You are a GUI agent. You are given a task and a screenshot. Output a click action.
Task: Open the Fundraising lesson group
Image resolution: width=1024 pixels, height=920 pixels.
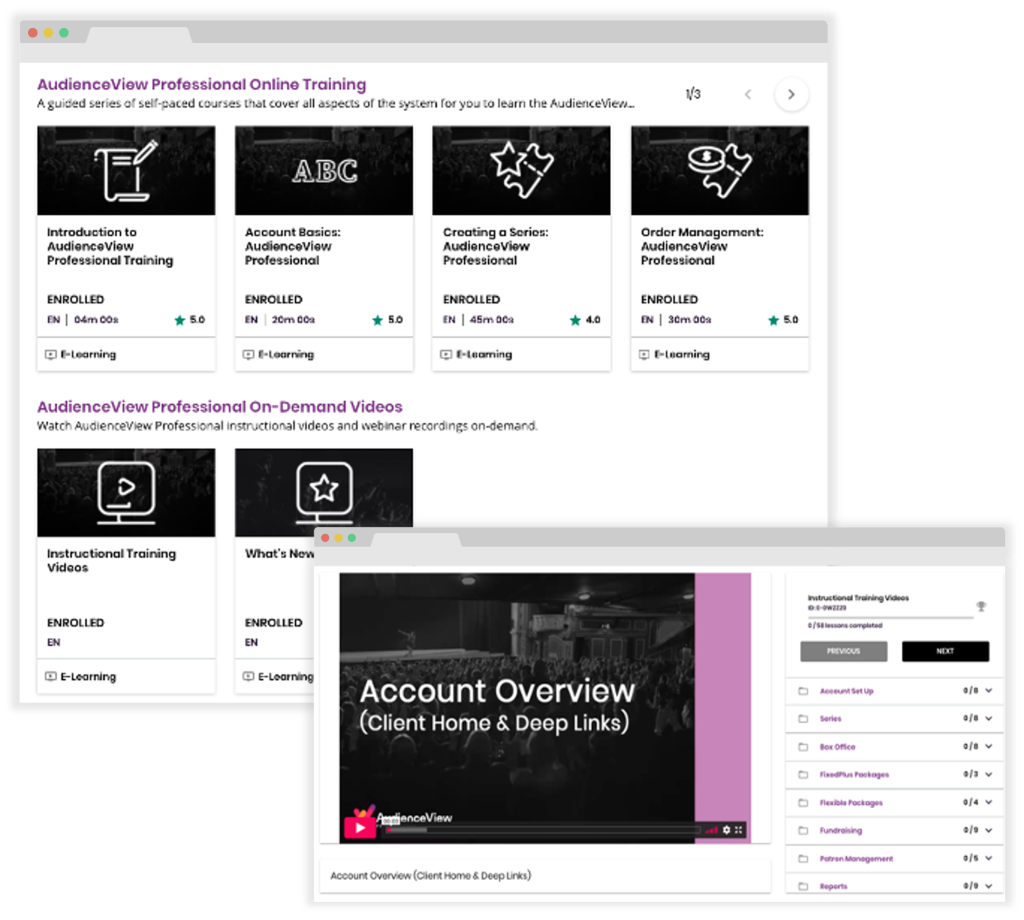pos(895,831)
